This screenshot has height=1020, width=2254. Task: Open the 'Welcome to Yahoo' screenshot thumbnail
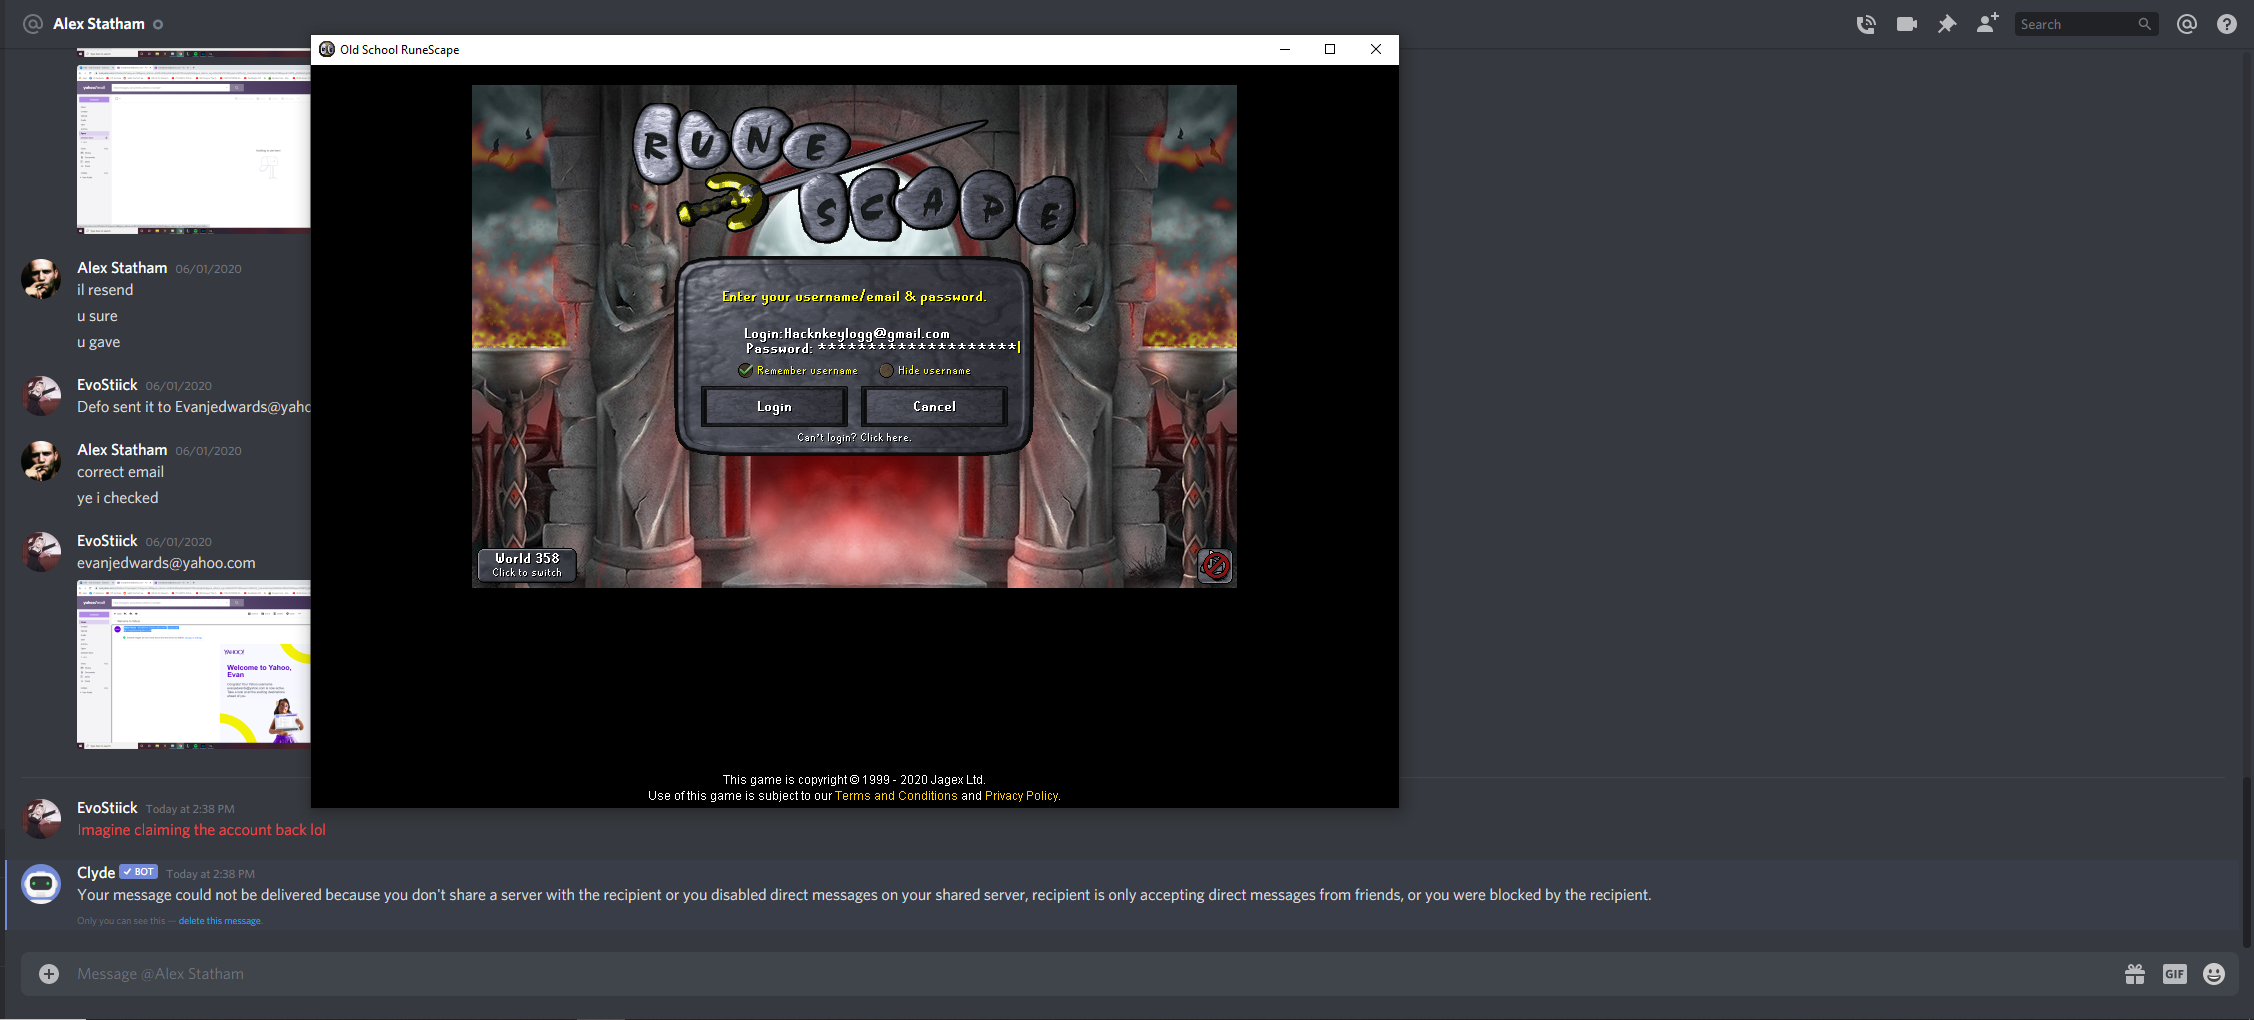coord(194,664)
